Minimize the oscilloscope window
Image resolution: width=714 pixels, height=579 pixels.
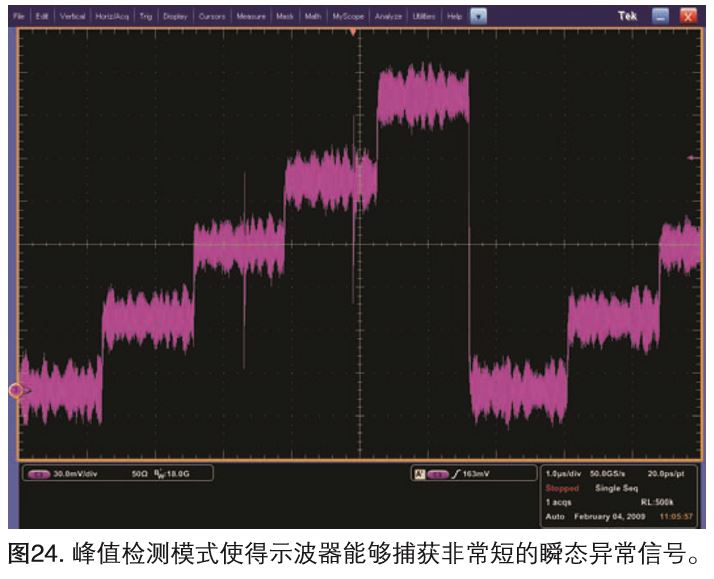coord(661,17)
